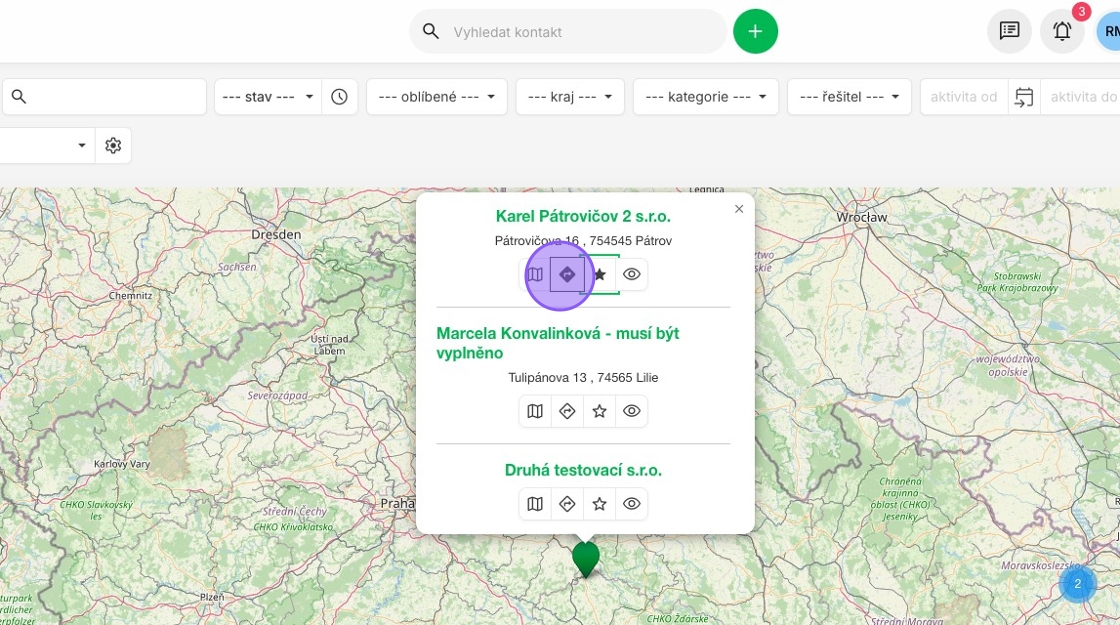Viewport: 1120px width, 625px height.
Task: Click the clock history icon next to stav
Action: pos(339,96)
